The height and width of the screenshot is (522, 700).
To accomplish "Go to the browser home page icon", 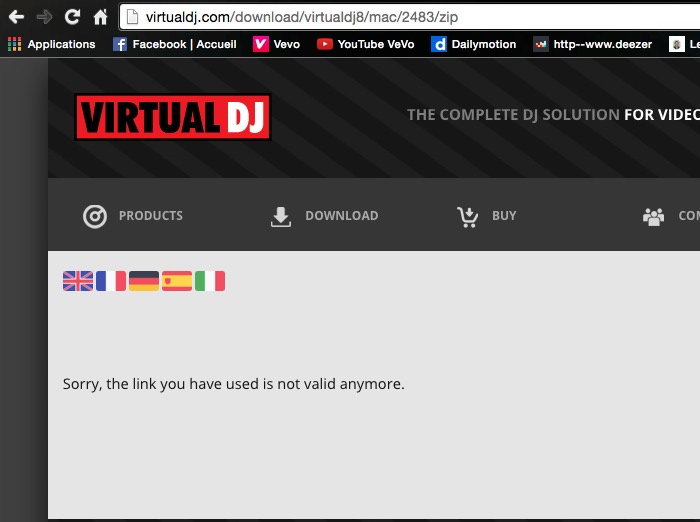I will click(100, 17).
